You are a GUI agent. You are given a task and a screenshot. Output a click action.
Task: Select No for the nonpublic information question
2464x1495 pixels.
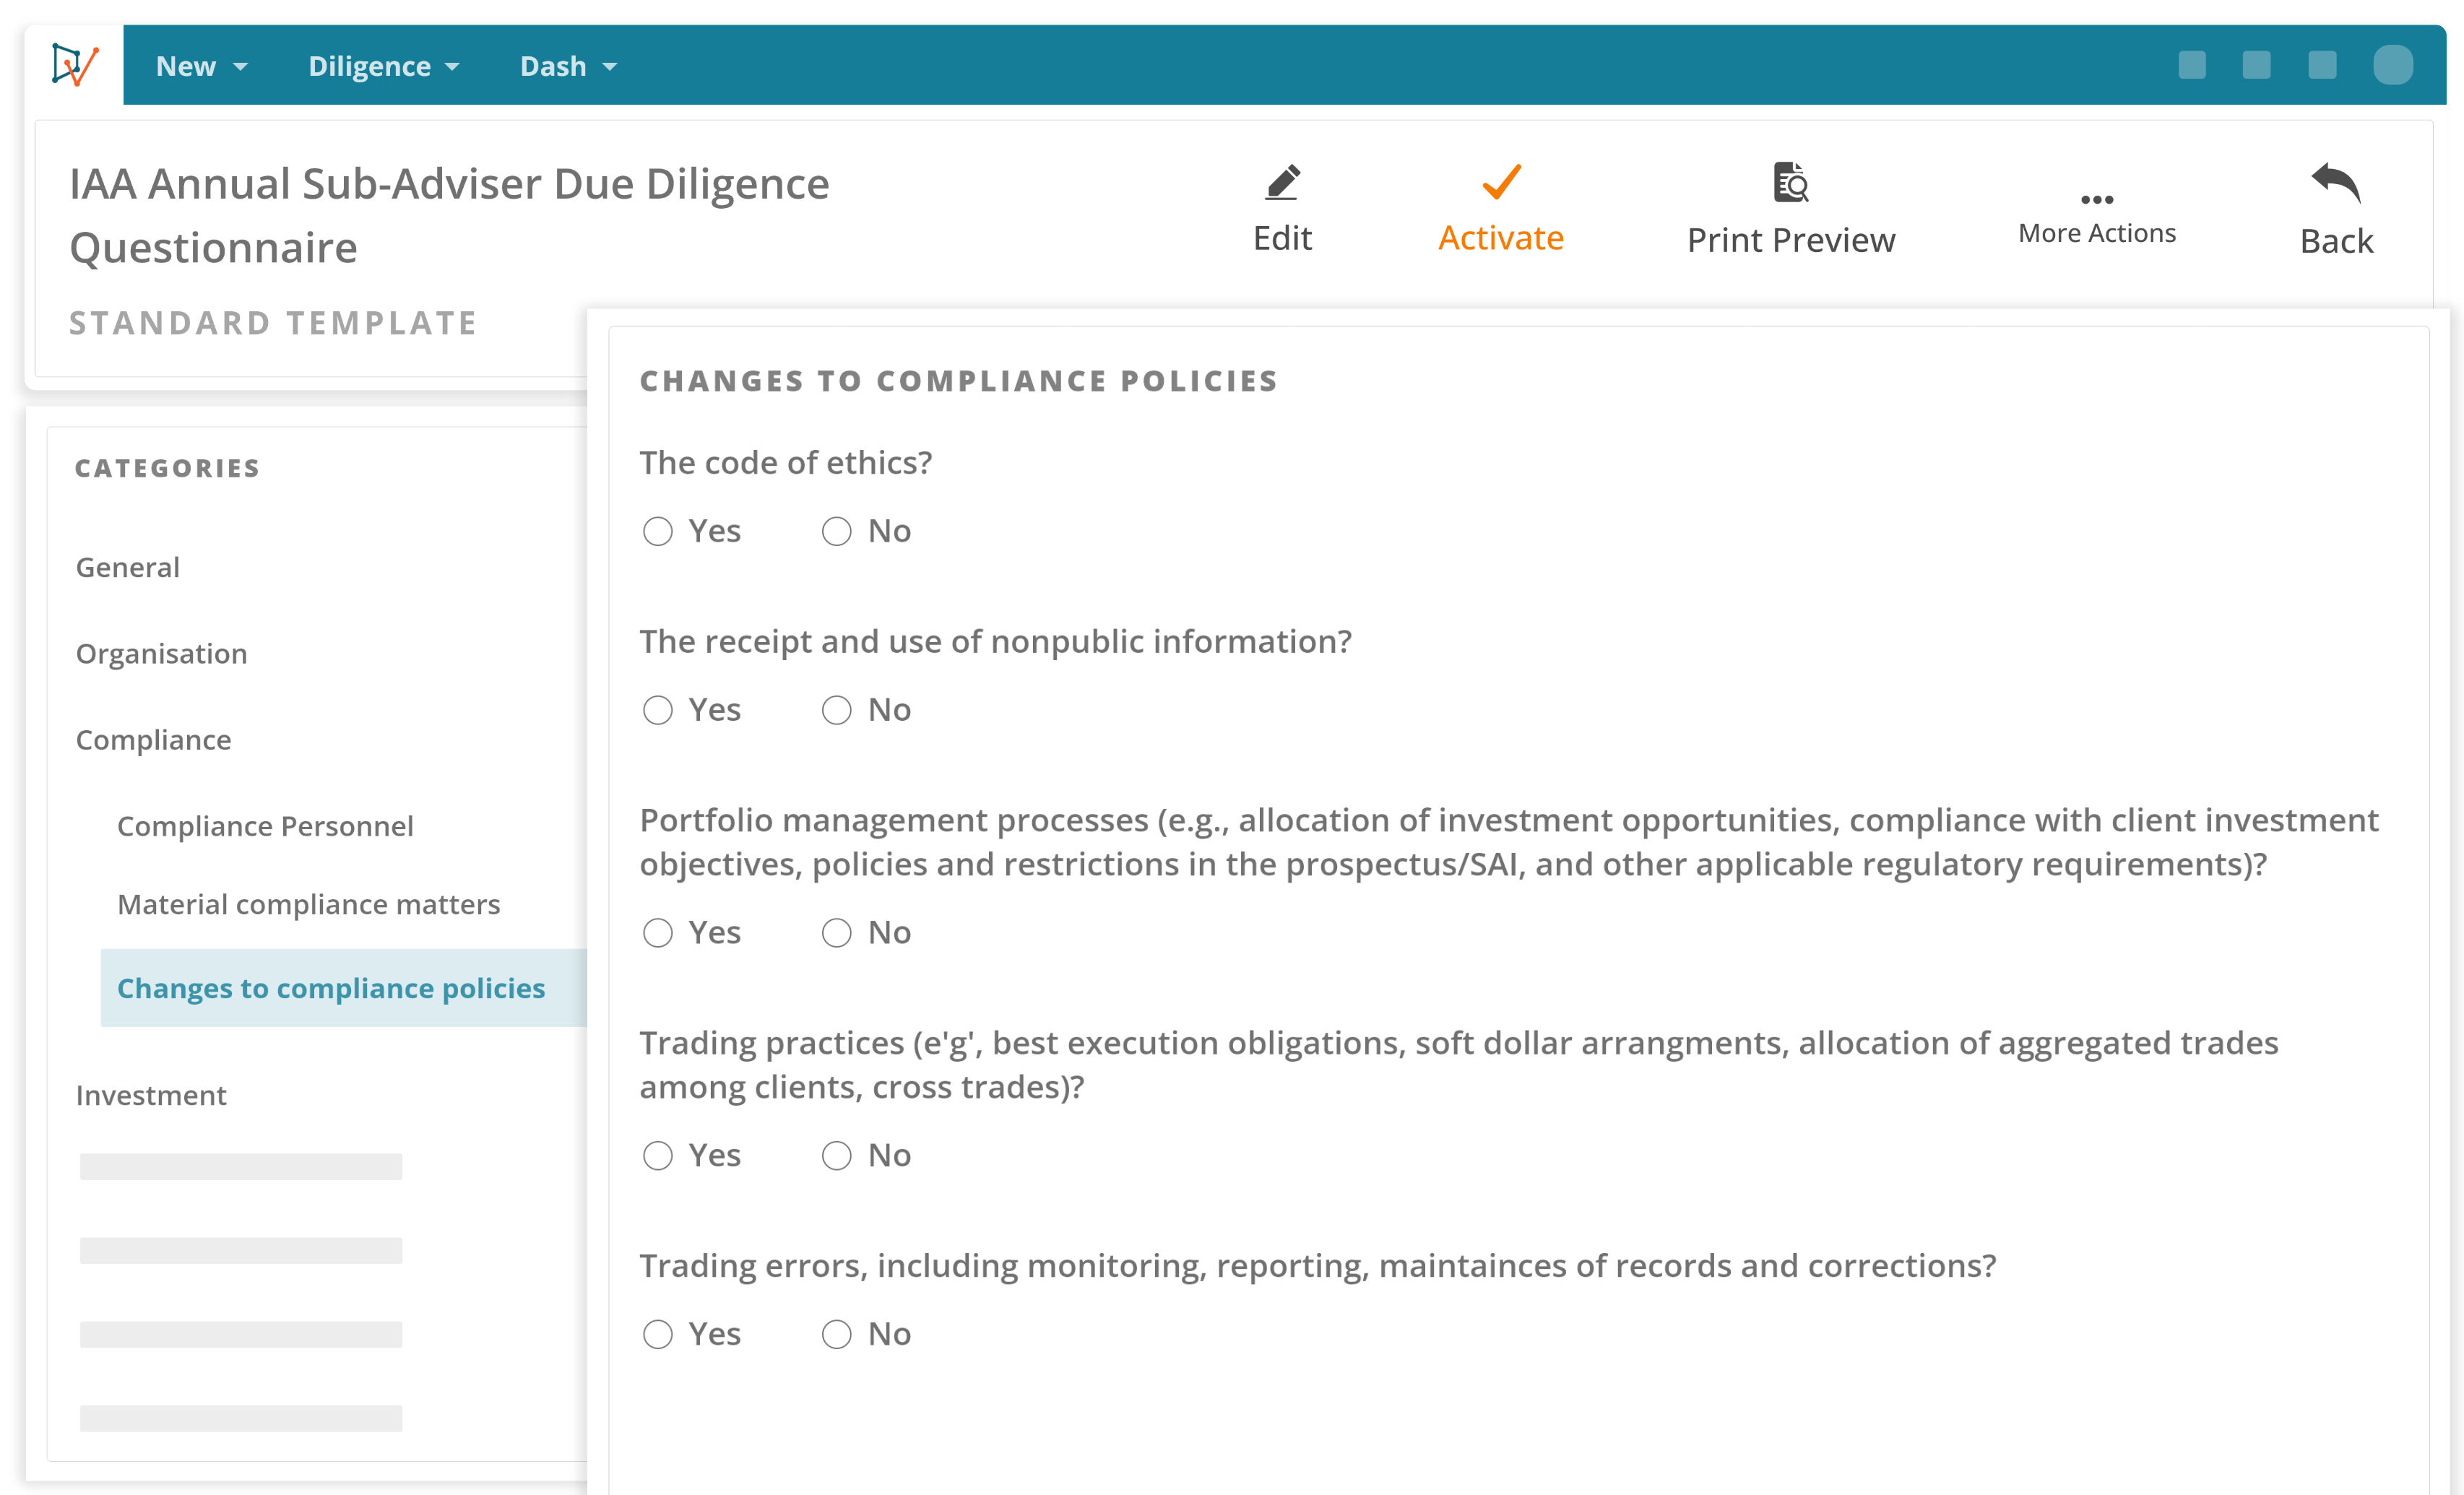pyautogui.click(x=836, y=710)
